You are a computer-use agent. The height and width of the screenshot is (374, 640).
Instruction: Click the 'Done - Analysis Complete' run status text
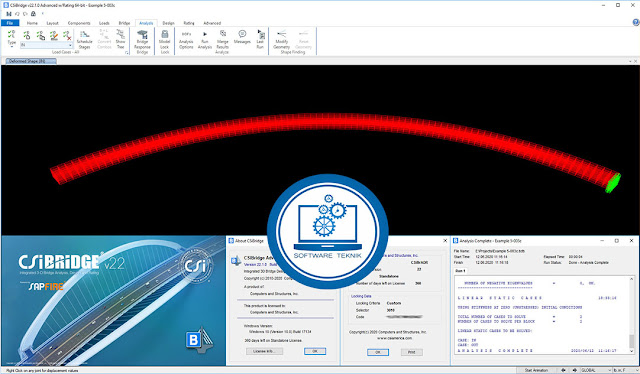pyautogui.click(x=589, y=263)
